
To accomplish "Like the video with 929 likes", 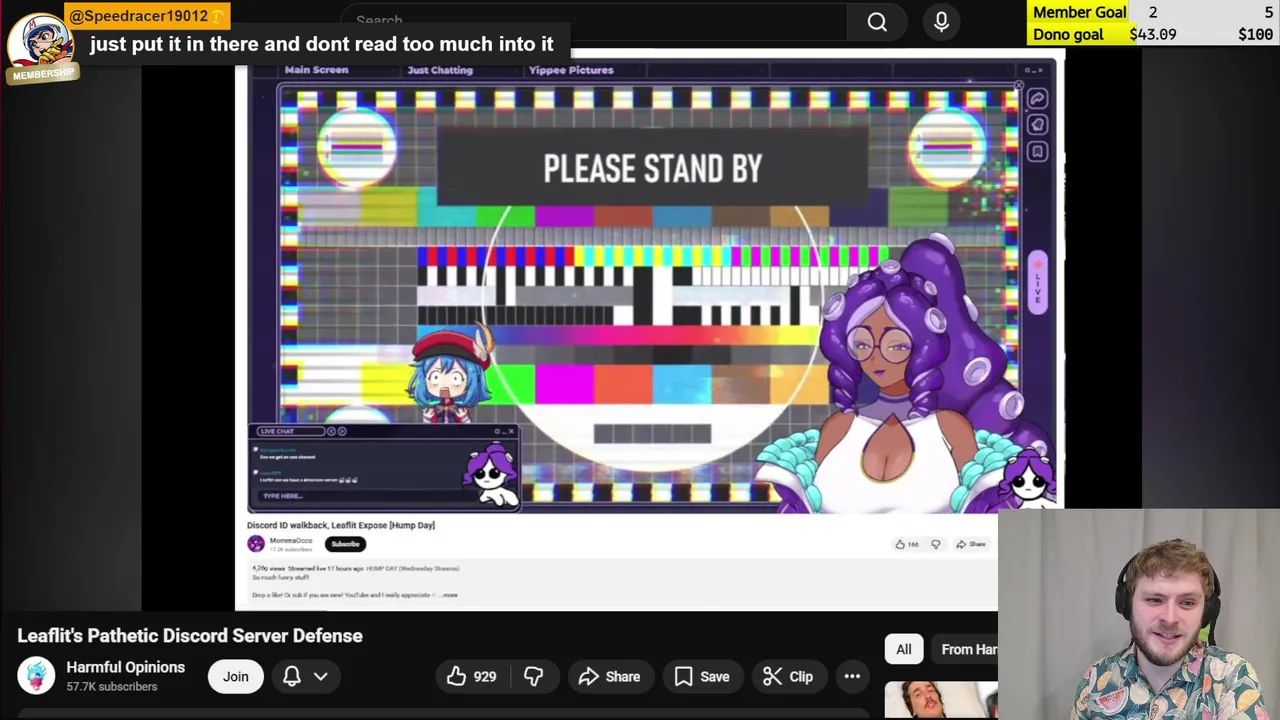I will 471,677.
